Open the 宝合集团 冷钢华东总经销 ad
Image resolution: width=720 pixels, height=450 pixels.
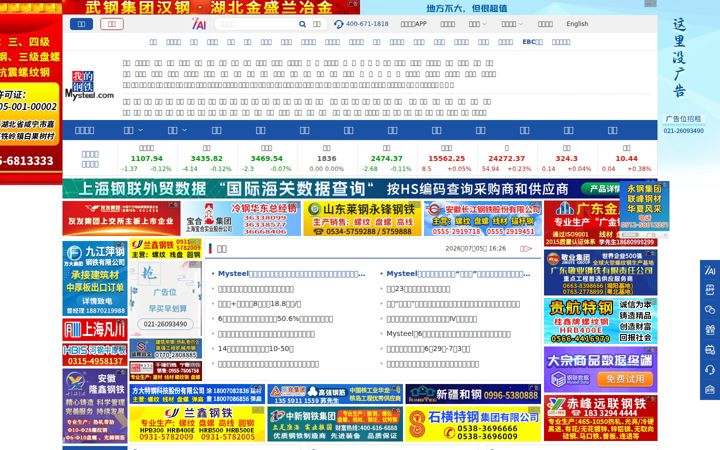click(x=242, y=218)
